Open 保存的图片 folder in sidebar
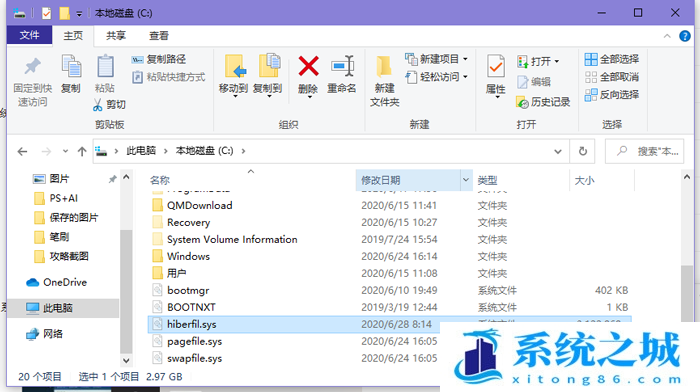The width and height of the screenshot is (700, 392). pos(66,218)
